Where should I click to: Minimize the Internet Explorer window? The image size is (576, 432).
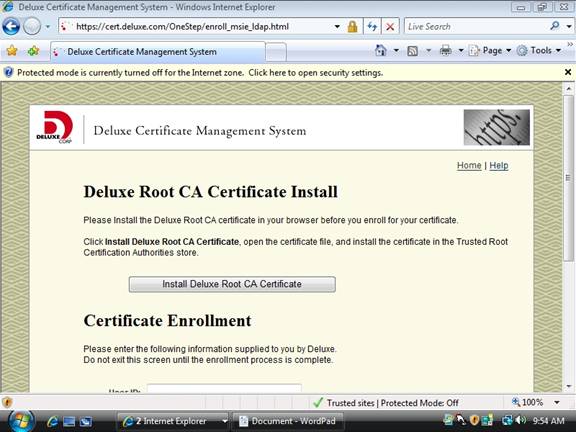click(x=521, y=7)
